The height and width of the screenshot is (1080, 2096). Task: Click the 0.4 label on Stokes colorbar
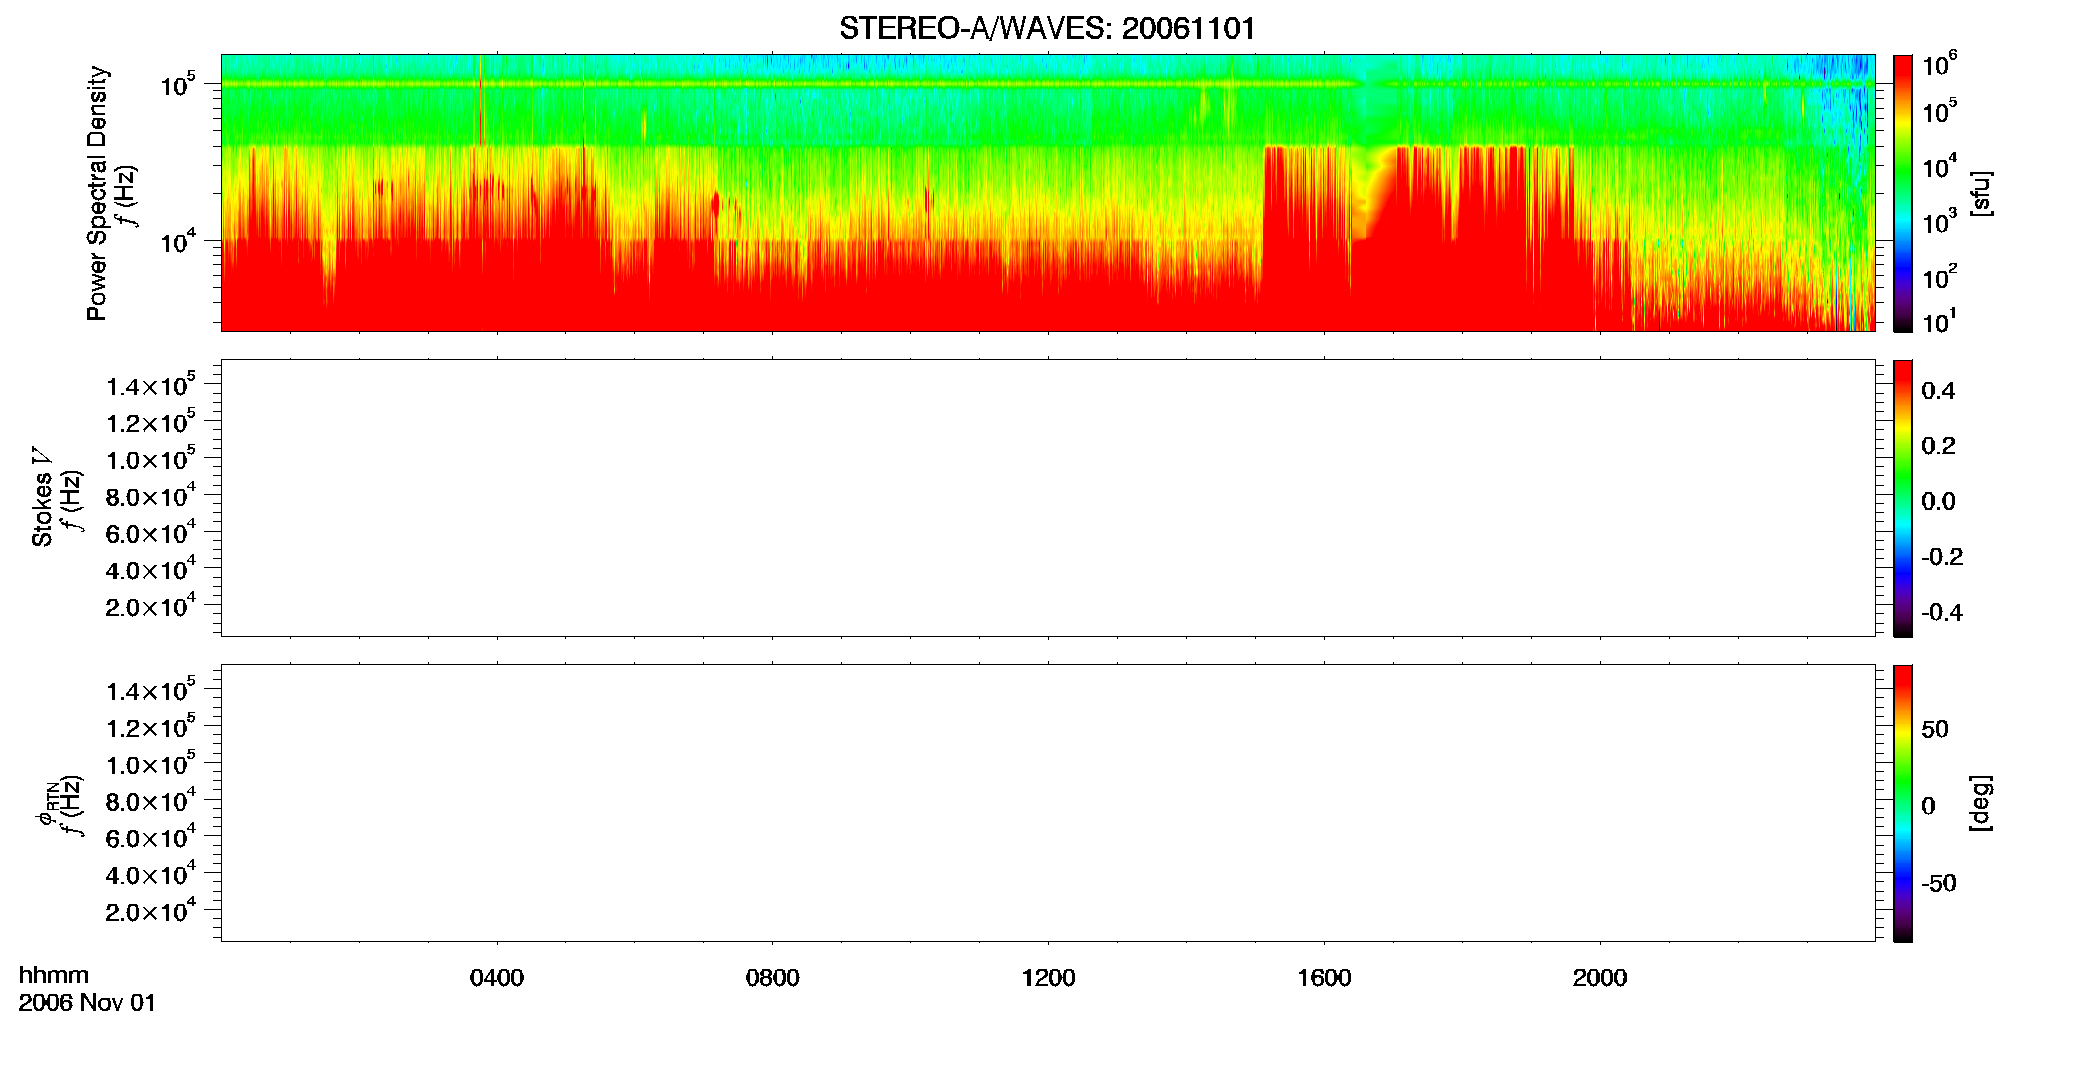click(1938, 391)
